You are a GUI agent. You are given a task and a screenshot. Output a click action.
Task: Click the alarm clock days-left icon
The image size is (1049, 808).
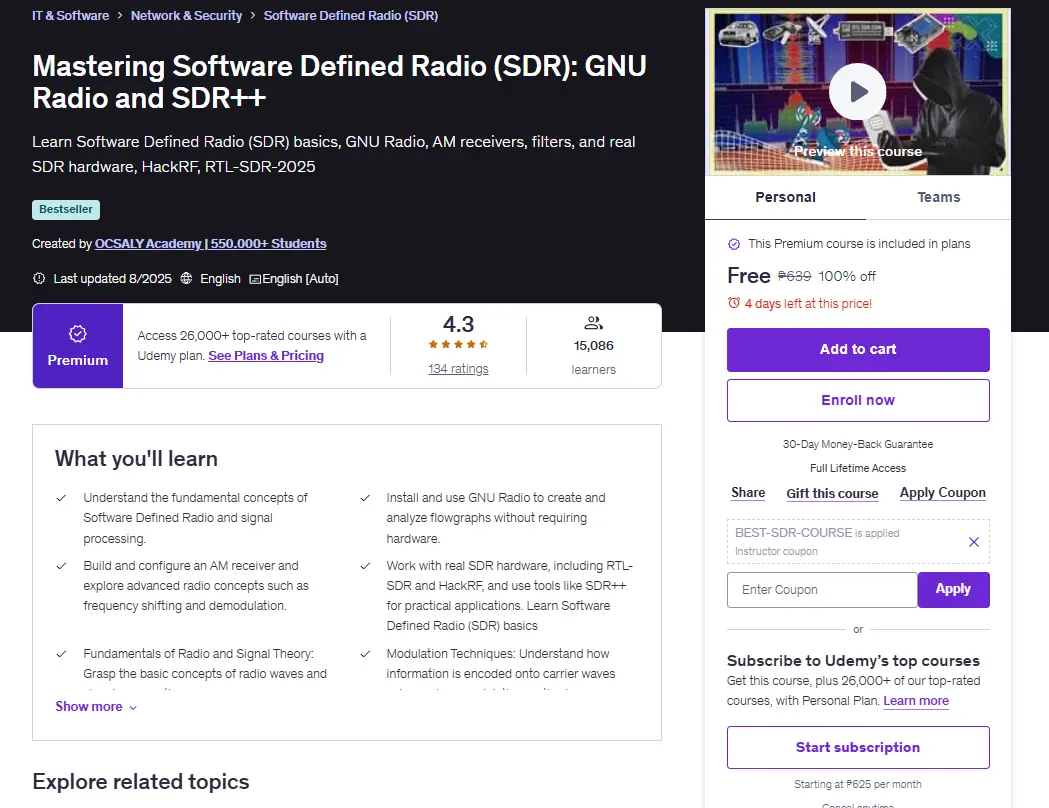734,303
